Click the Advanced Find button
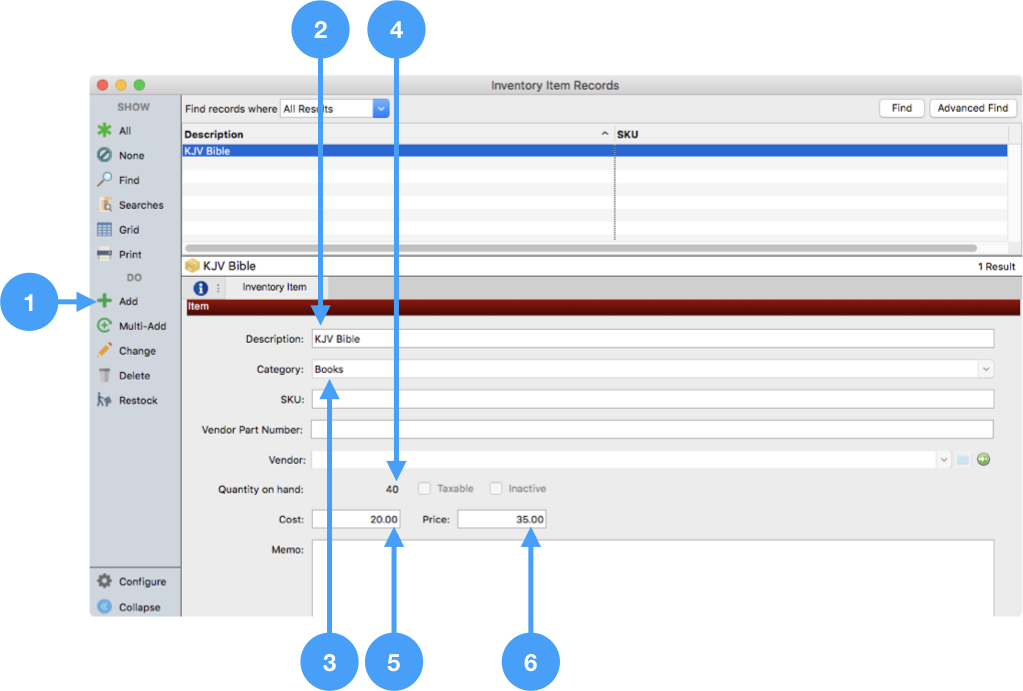Viewport: 1023px width, 691px height. point(972,108)
